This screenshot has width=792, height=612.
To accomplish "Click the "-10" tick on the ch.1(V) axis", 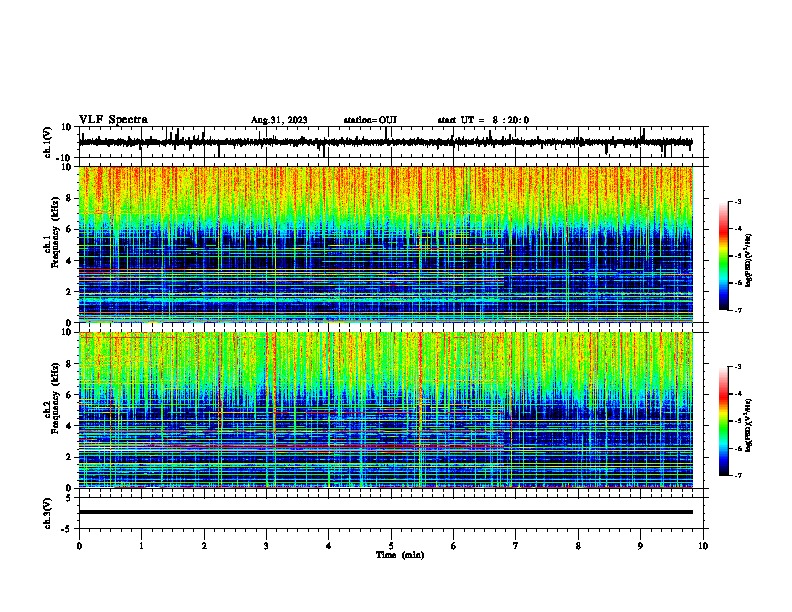I will [x=65, y=158].
